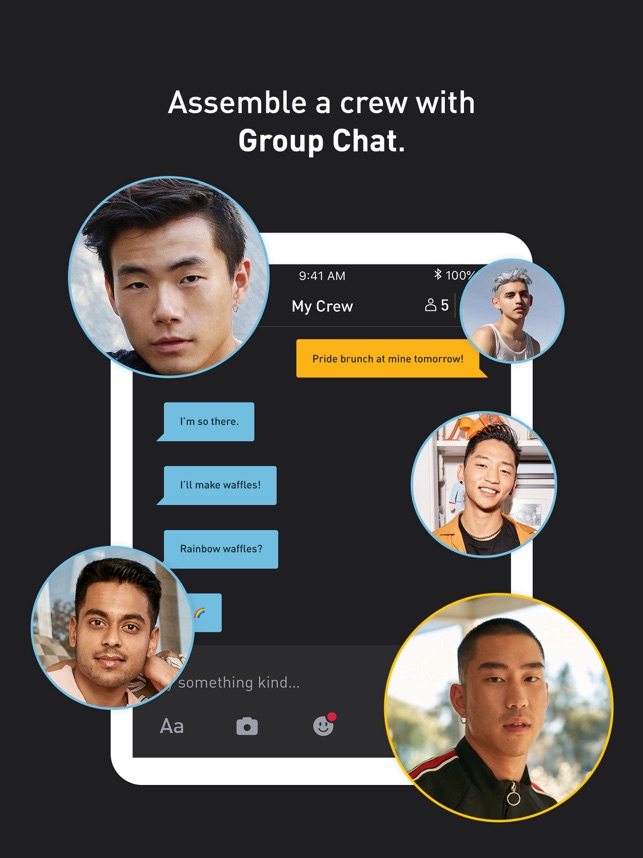This screenshot has width=643, height=858.
Task: Tap the camera icon in chat toolbar
Action: (247, 726)
